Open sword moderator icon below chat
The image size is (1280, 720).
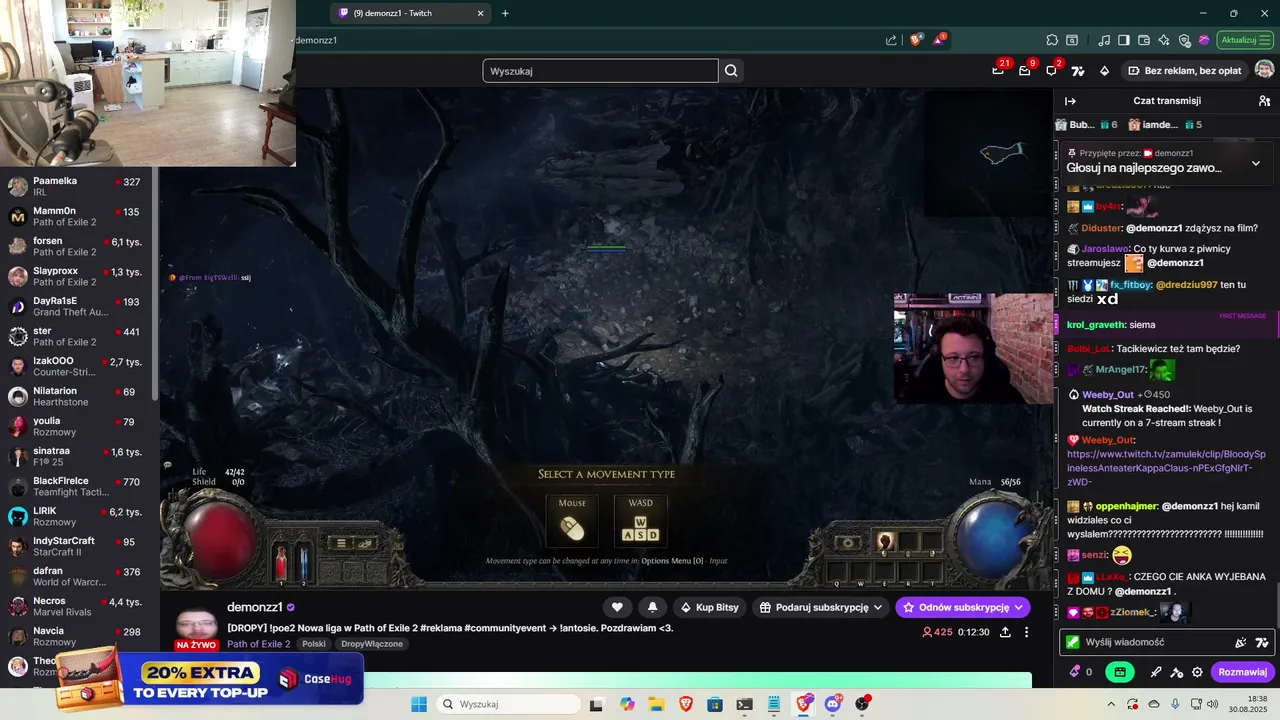pos(1156,672)
